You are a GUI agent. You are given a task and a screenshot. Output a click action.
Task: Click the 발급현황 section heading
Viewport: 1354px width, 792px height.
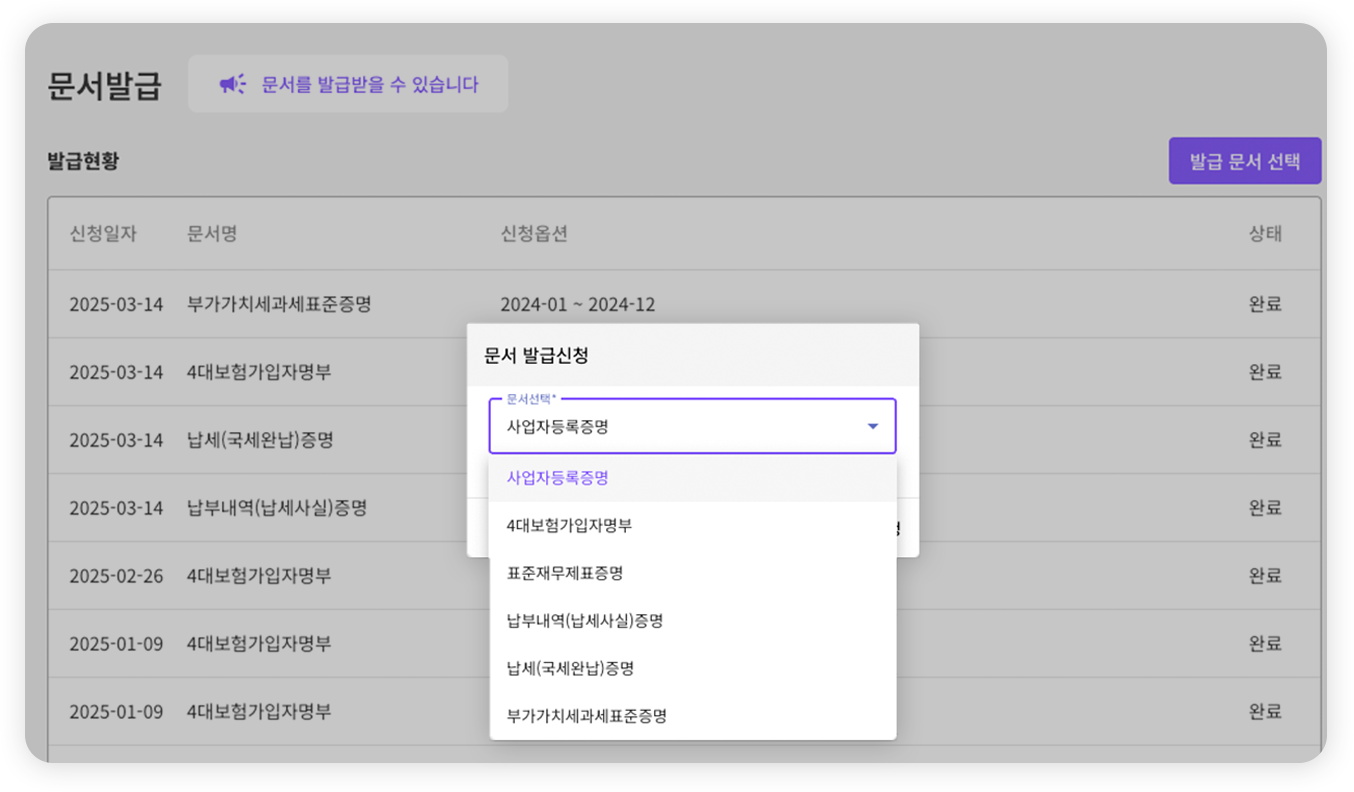pos(83,161)
